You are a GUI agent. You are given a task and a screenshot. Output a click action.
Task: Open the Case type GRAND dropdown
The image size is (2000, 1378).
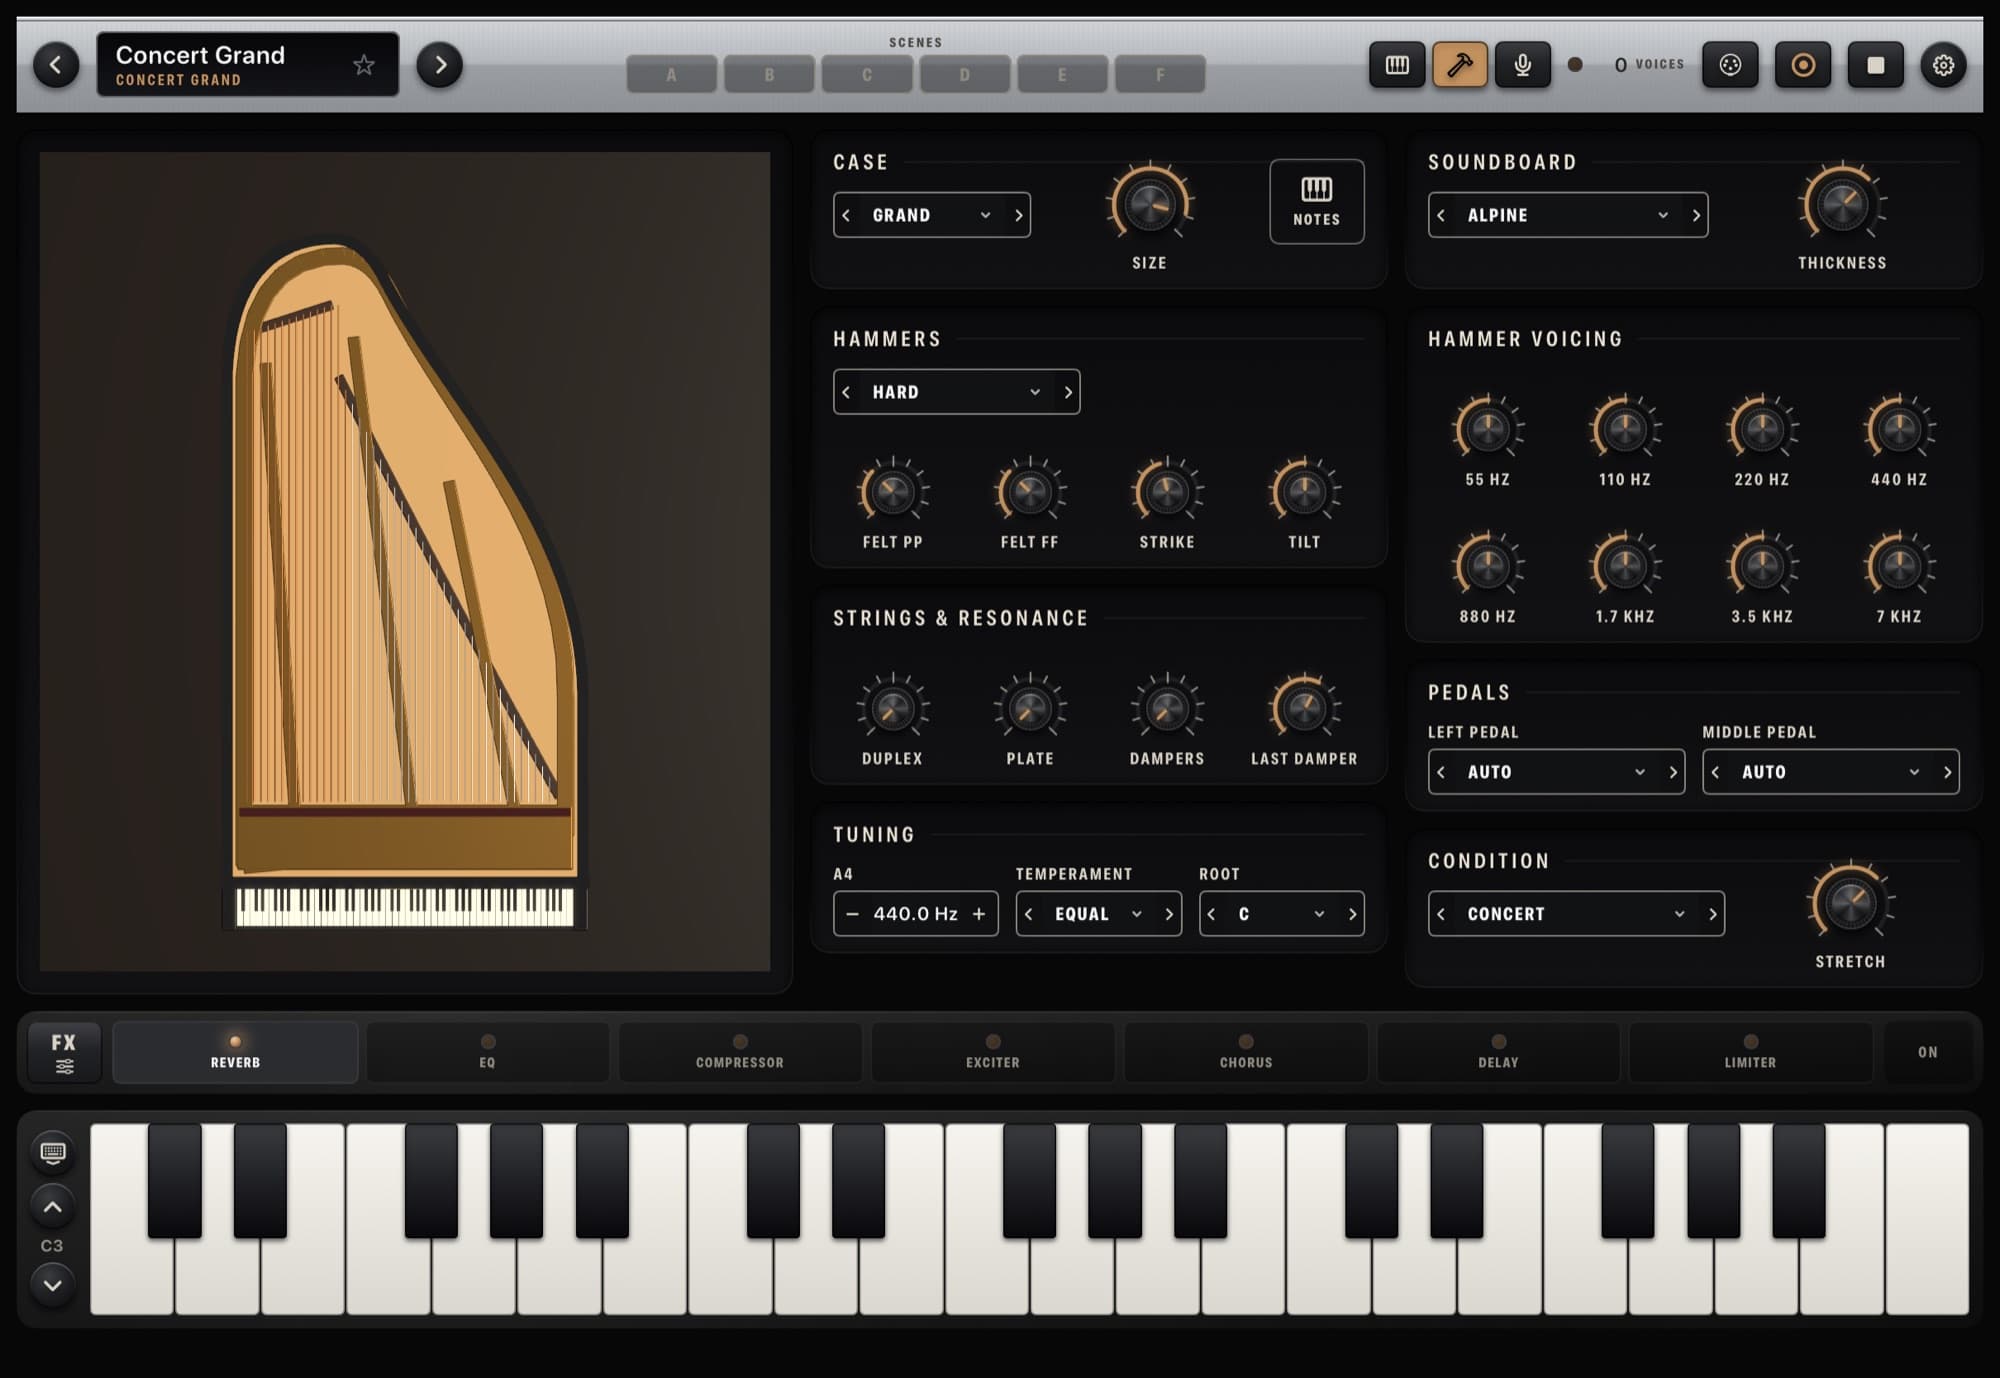click(931, 215)
